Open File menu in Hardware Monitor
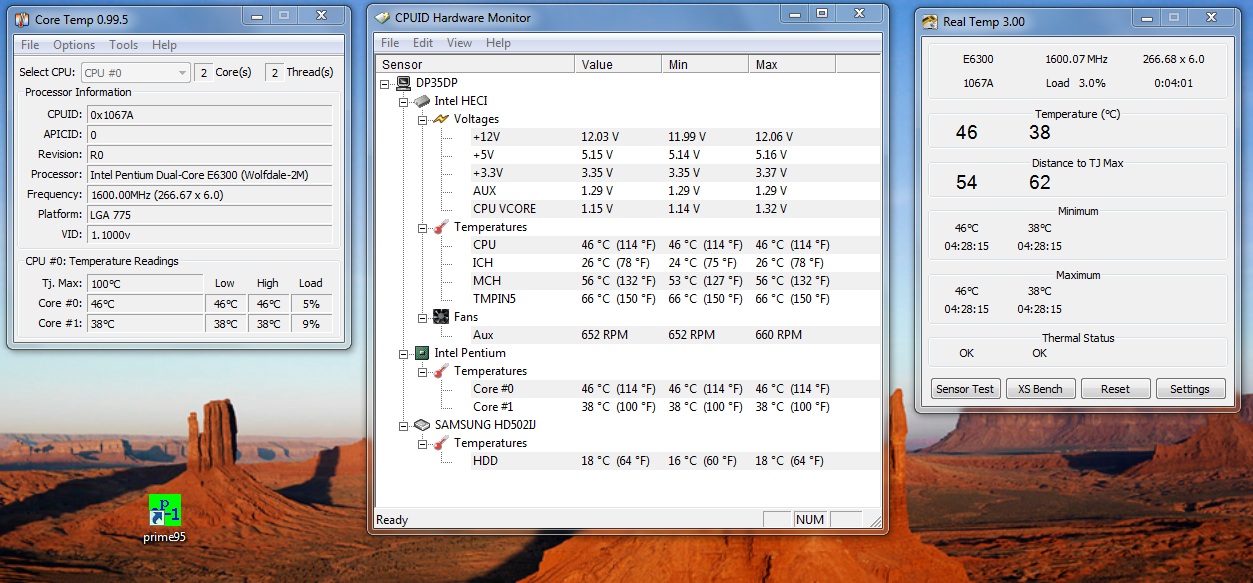The height and width of the screenshot is (583, 1253). coord(390,43)
